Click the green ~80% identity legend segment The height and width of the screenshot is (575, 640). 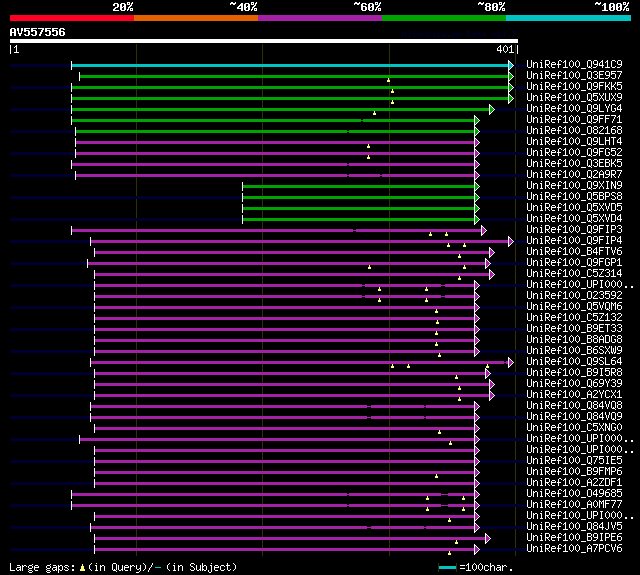click(x=444, y=18)
